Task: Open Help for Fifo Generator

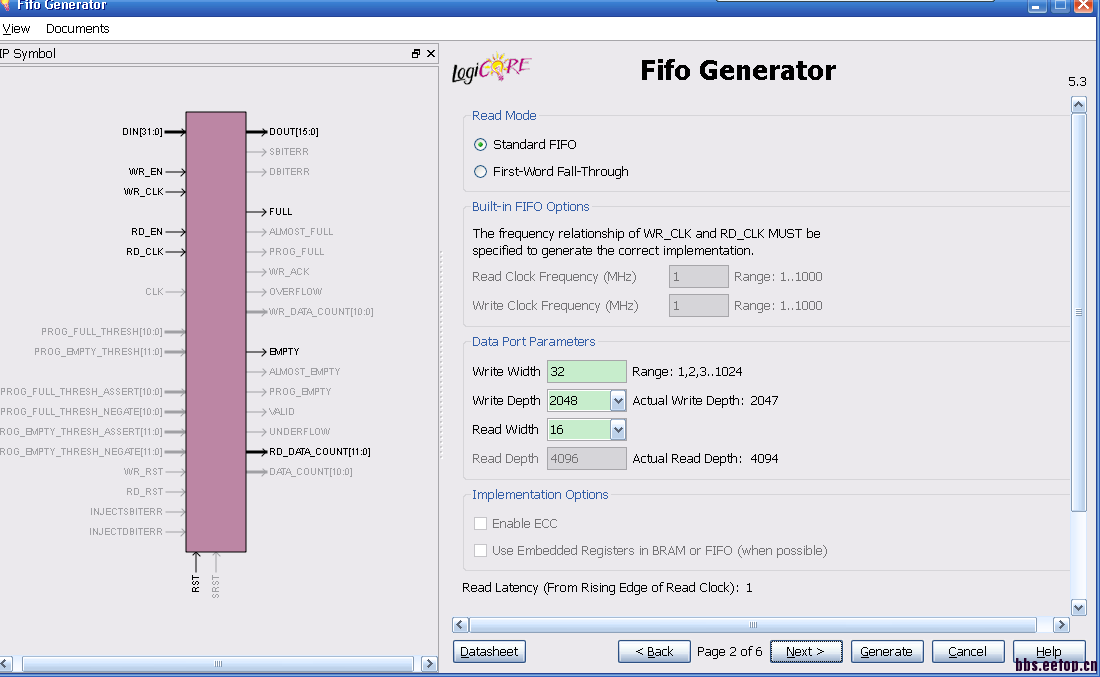Action: (x=1048, y=652)
